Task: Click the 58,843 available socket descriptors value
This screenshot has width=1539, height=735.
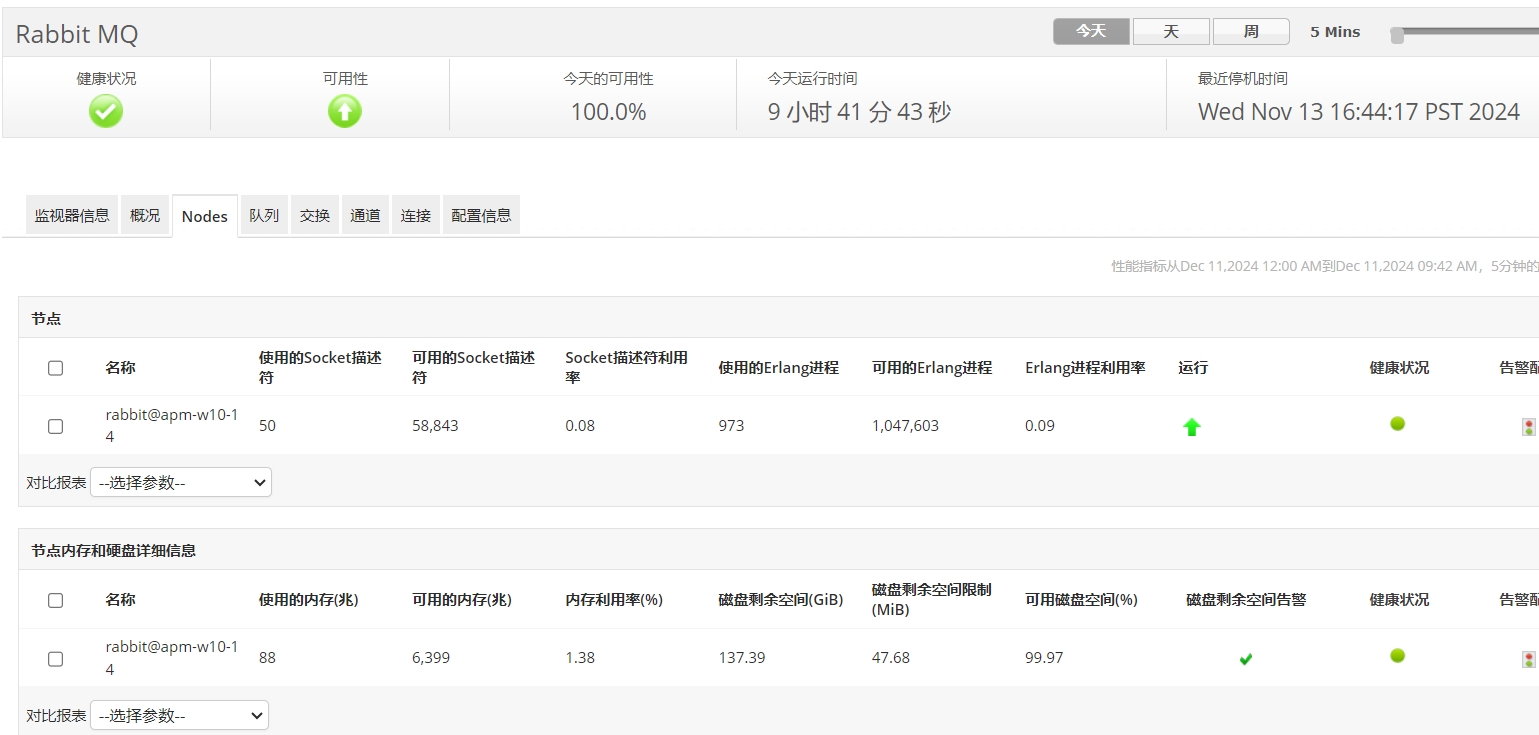Action: [x=435, y=426]
